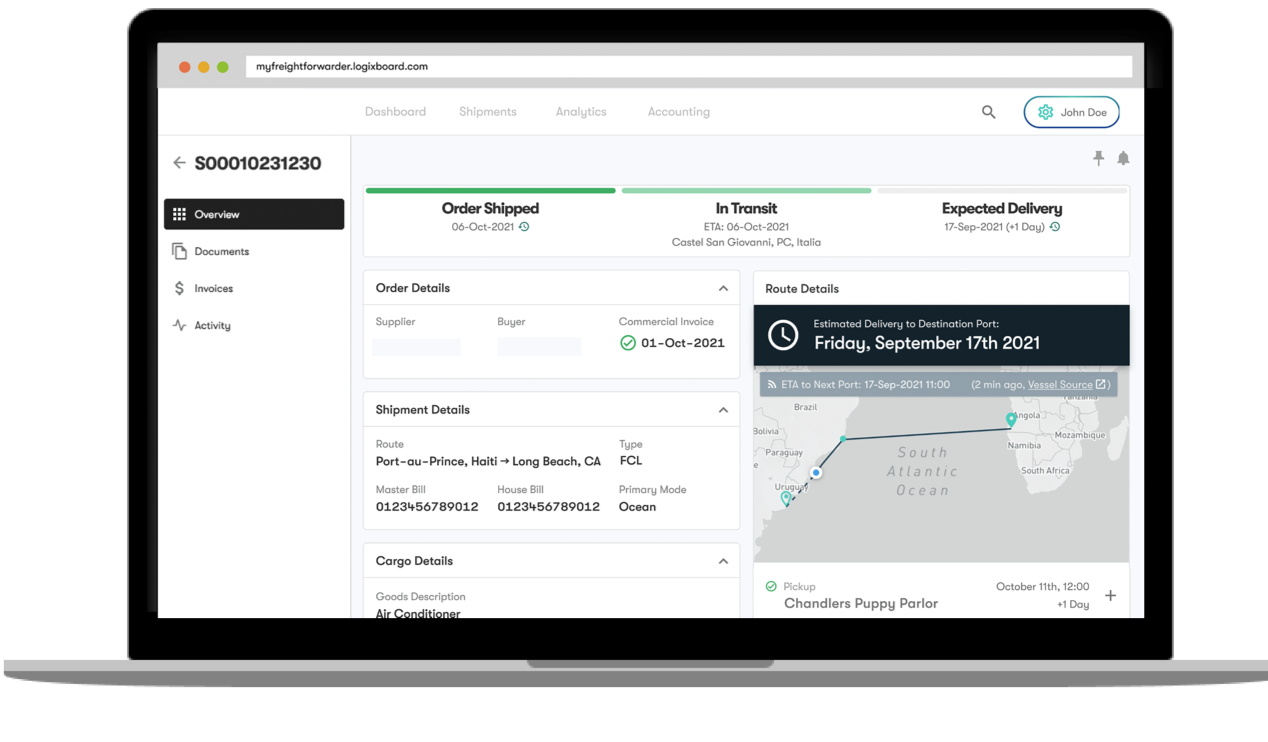This screenshot has width=1268, height=742.
Task: Collapse the Cargo Details section
Action: (723, 561)
